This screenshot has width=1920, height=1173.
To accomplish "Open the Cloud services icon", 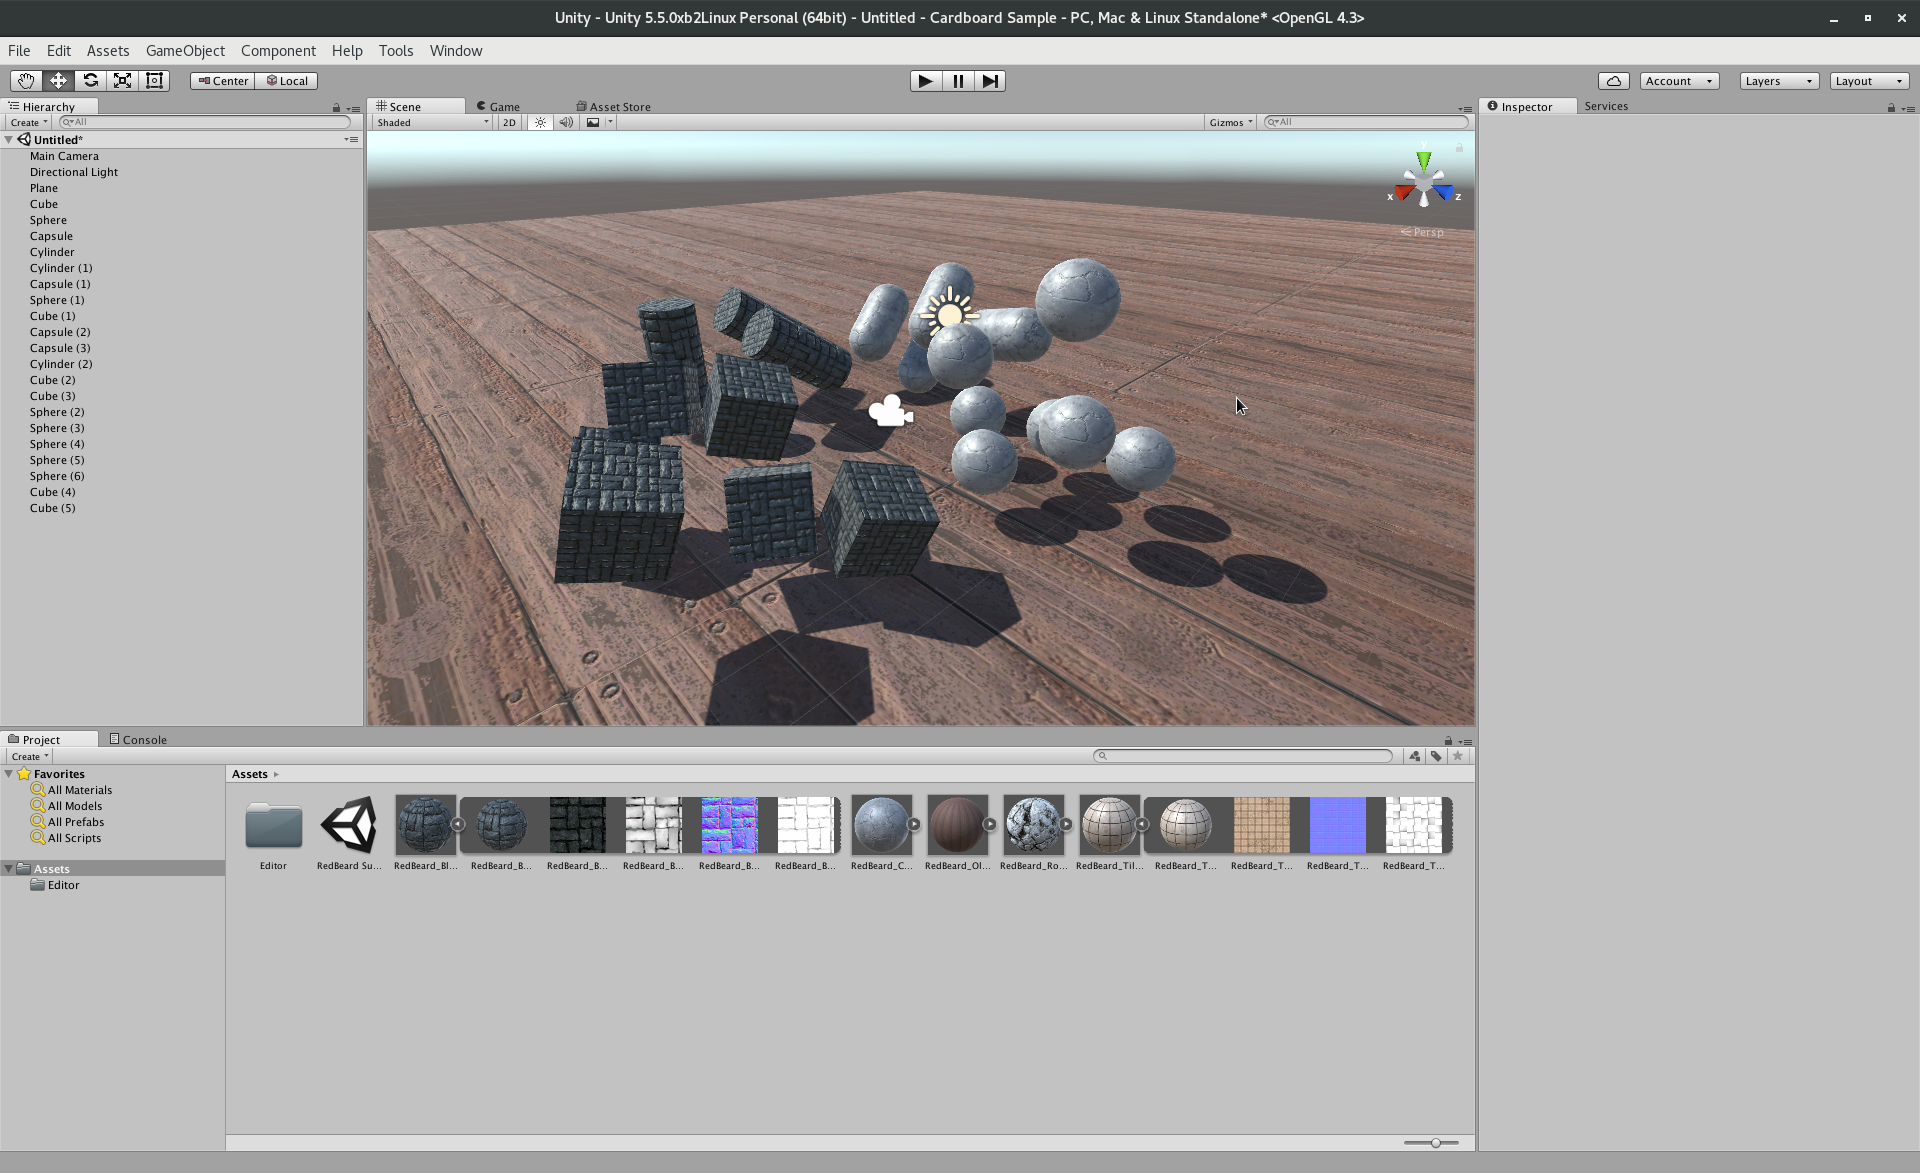I will pos(1613,81).
